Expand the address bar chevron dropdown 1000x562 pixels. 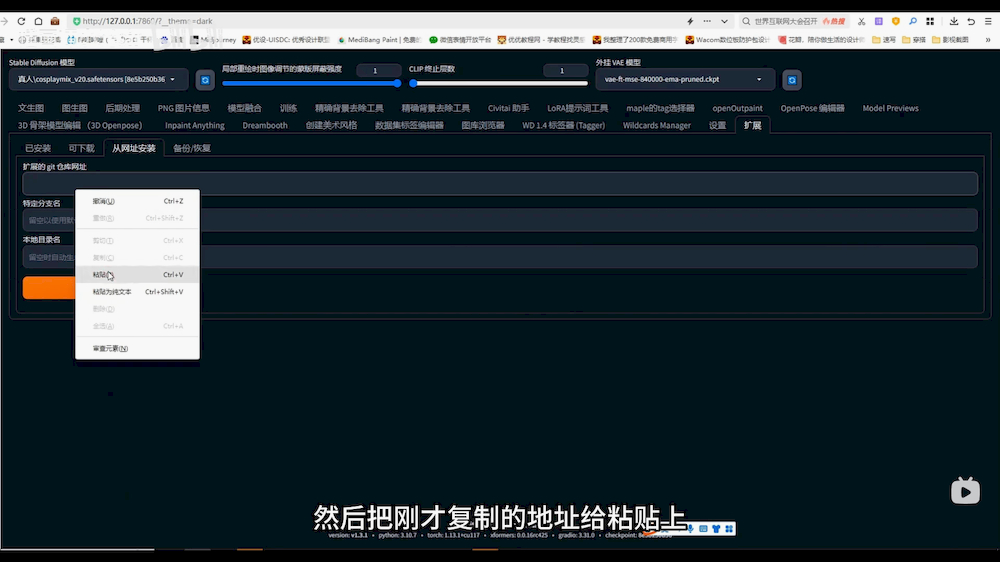tap(724, 21)
